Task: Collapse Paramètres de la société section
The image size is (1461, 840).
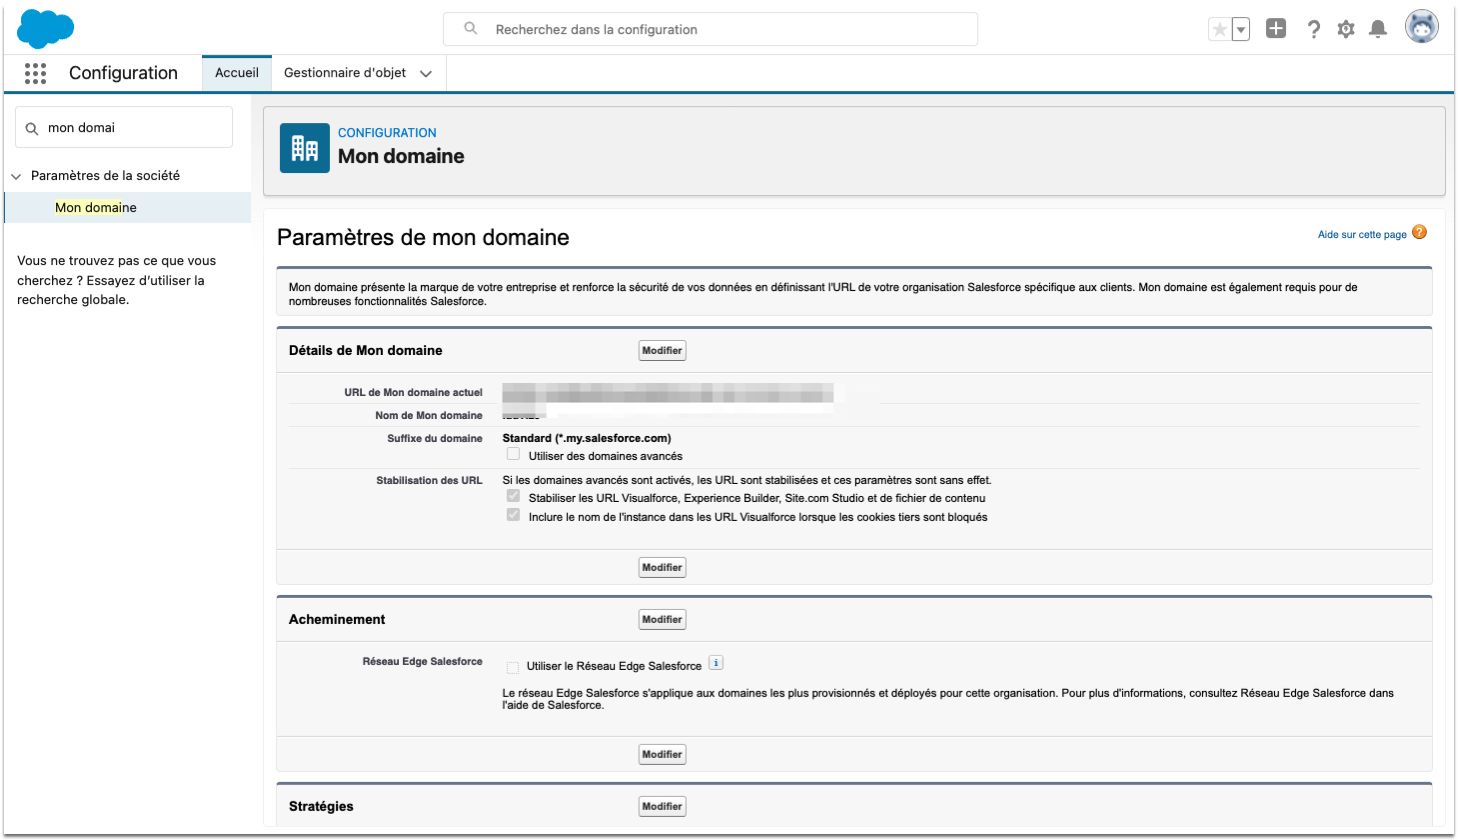Action: click(x=16, y=176)
